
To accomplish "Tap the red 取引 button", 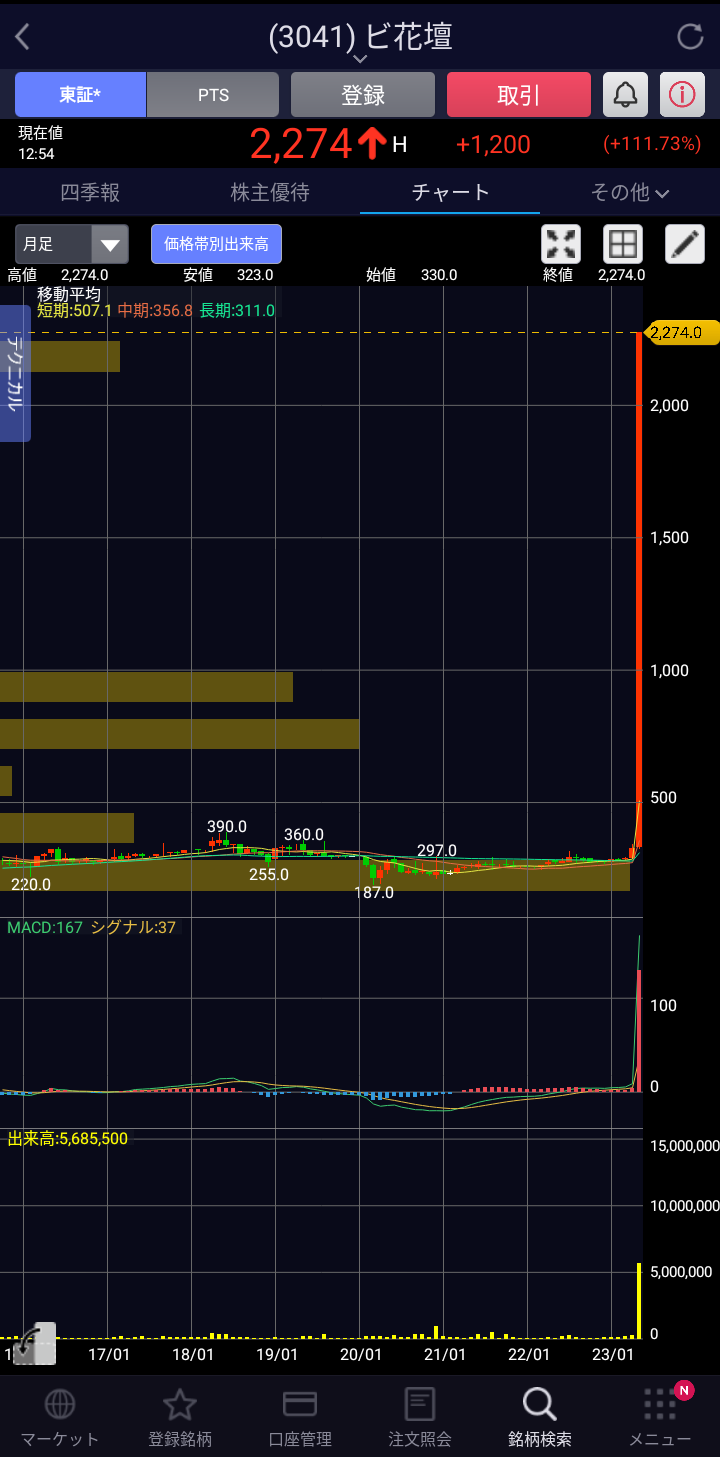I will click(x=519, y=95).
